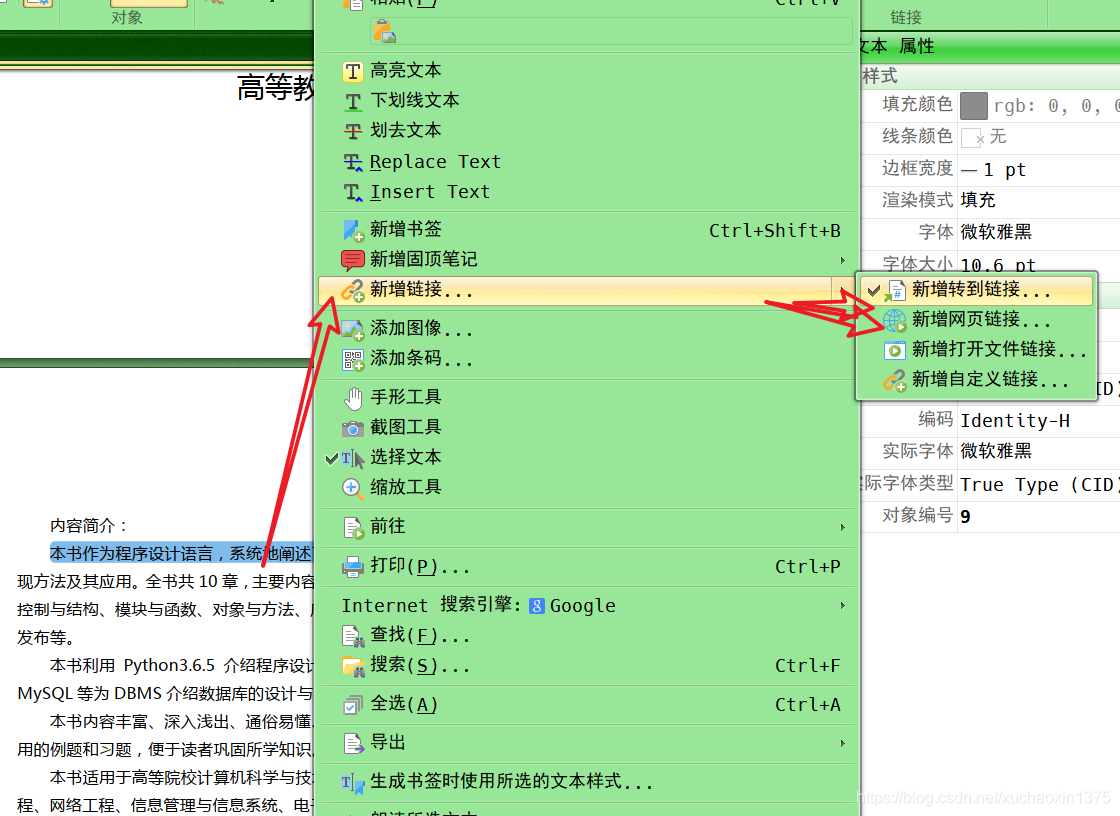Choose 全选(A) menu entry
The image size is (1120, 816).
tap(586, 705)
